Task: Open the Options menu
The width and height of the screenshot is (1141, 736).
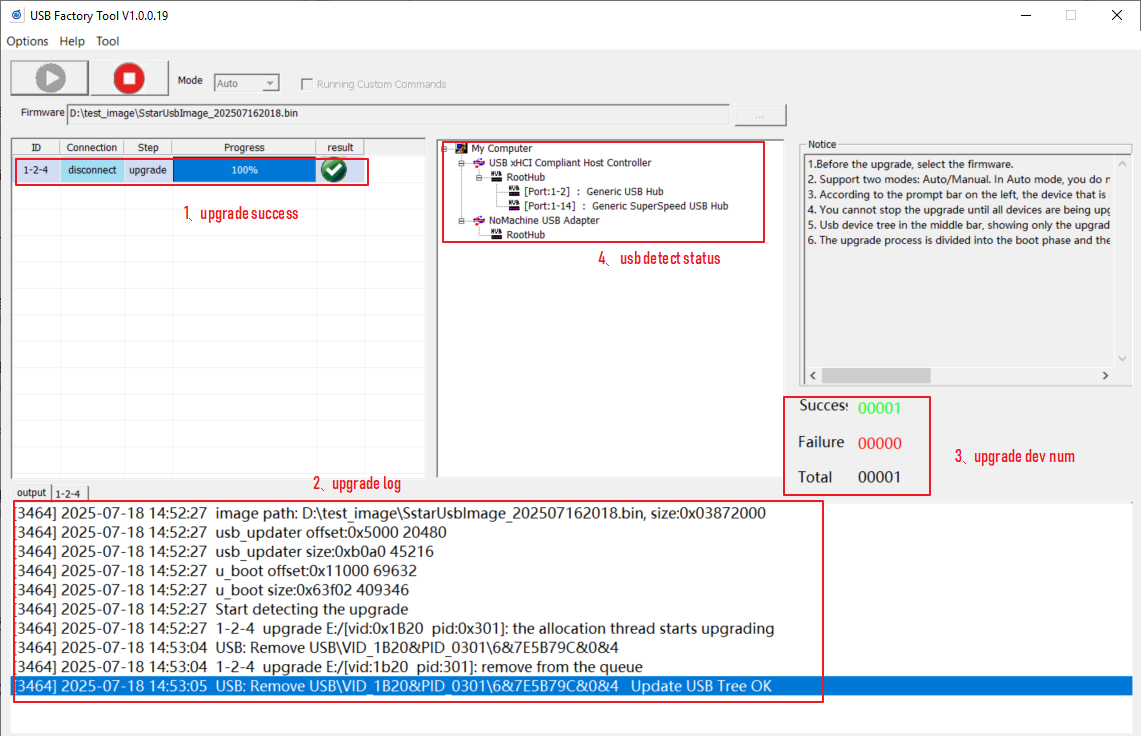Action: point(27,41)
